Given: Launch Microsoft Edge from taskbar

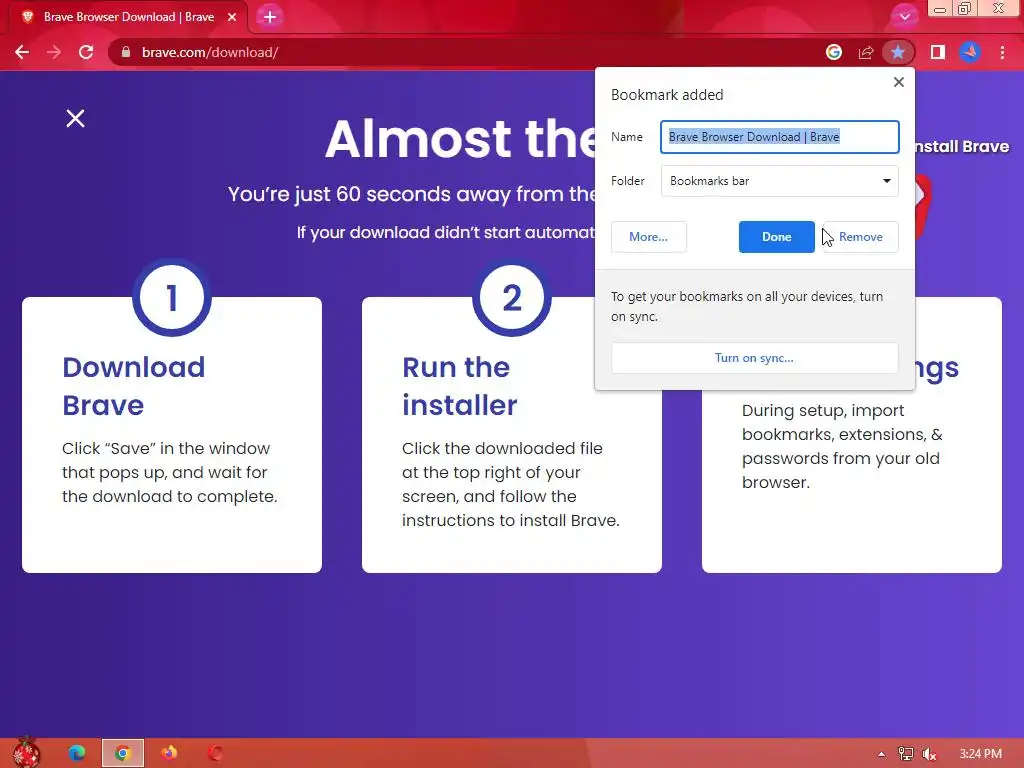Looking at the screenshot, I should (x=76, y=753).
